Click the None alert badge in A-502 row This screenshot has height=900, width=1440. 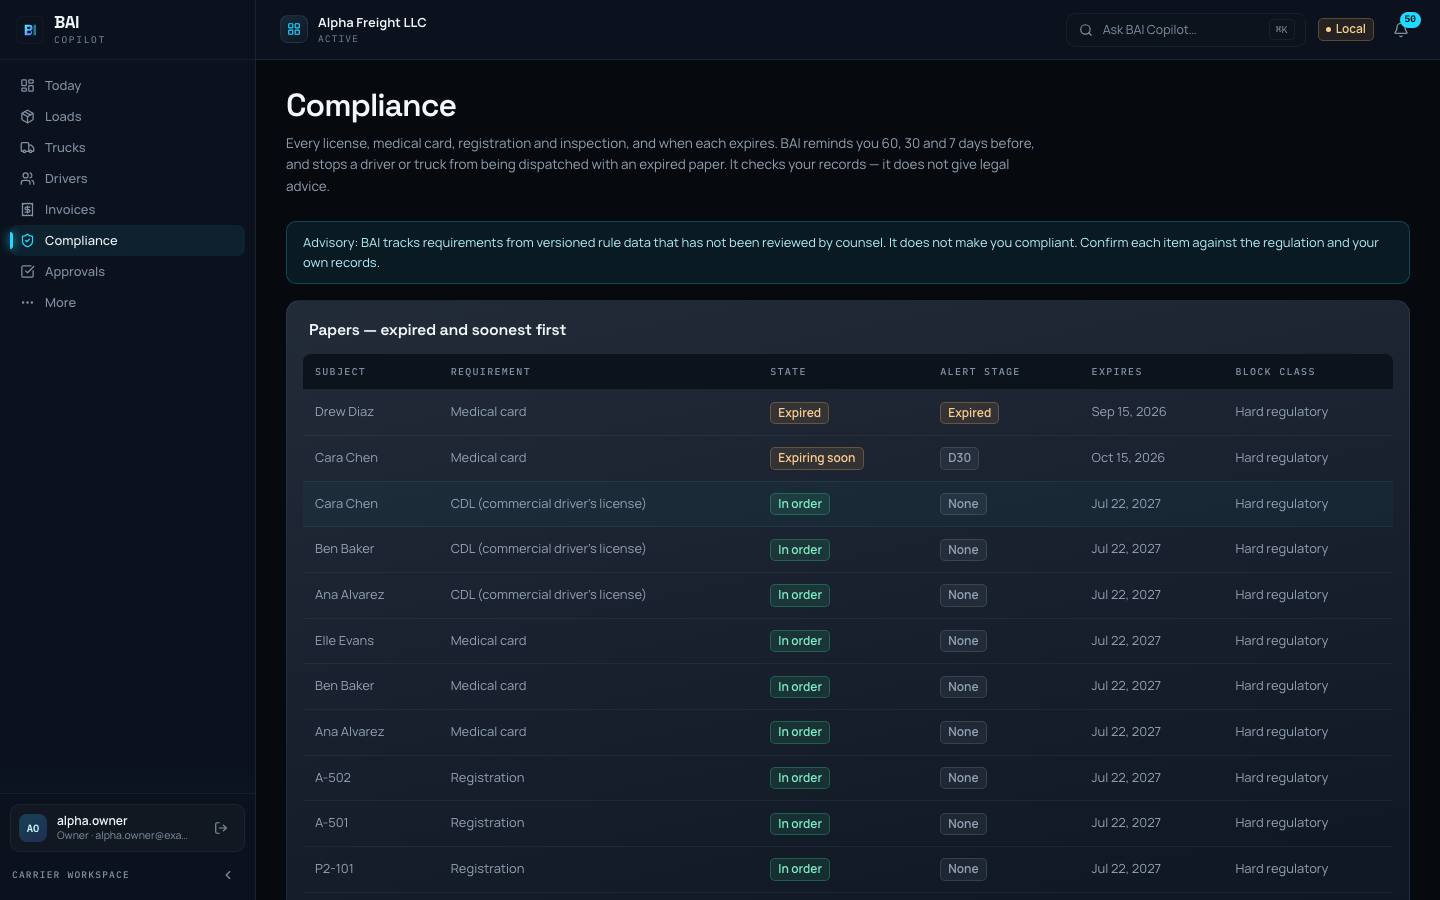963,778
